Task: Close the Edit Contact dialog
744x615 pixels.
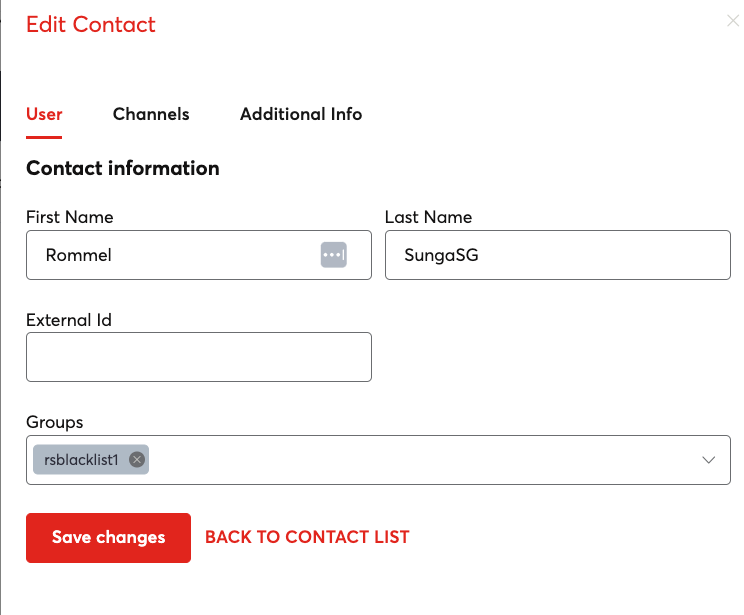Action: click(732, 20)
